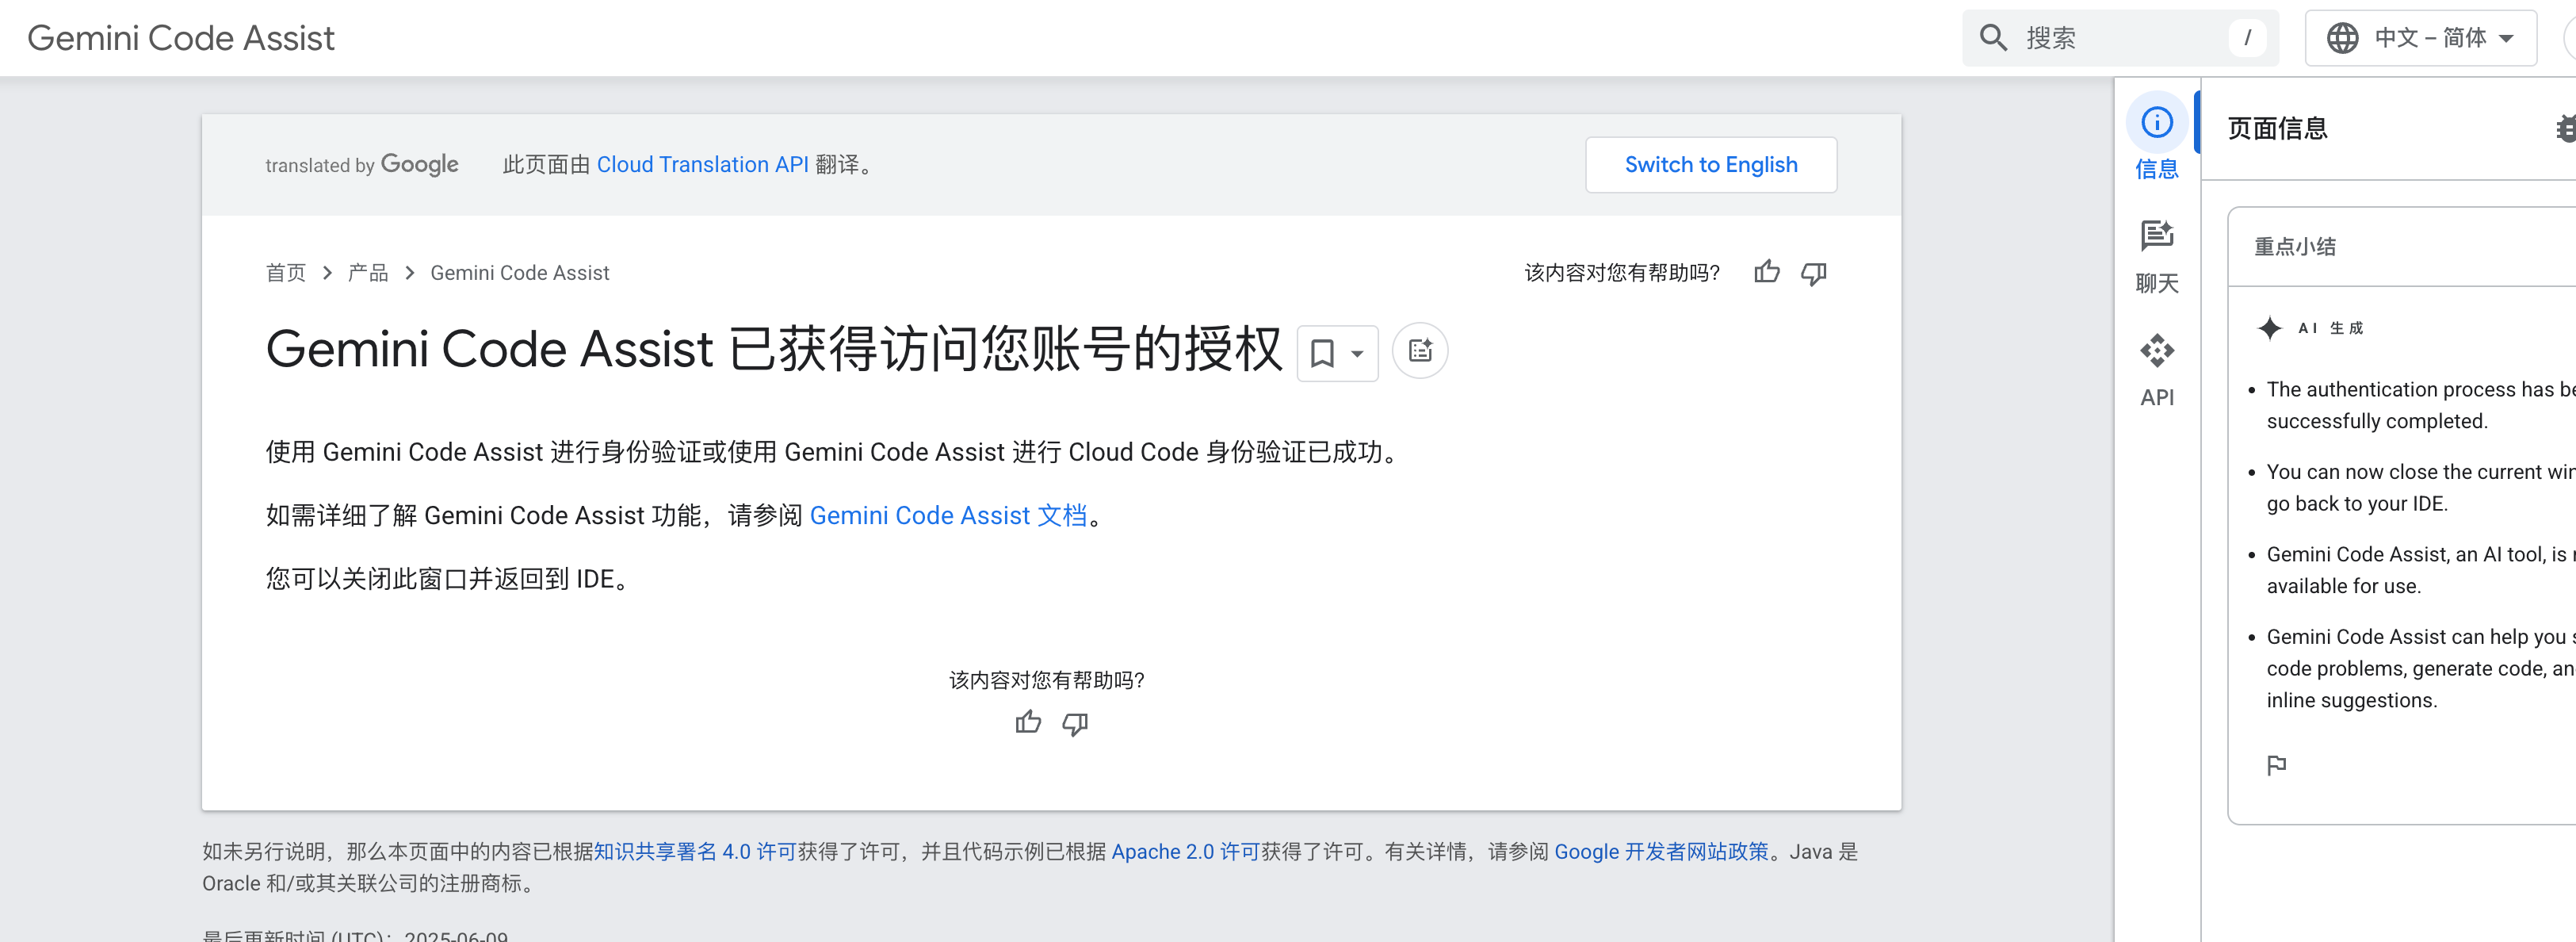Click the flag report icon in summary
This screenshot has height=942, width=2576.
tap(2276, 765)
